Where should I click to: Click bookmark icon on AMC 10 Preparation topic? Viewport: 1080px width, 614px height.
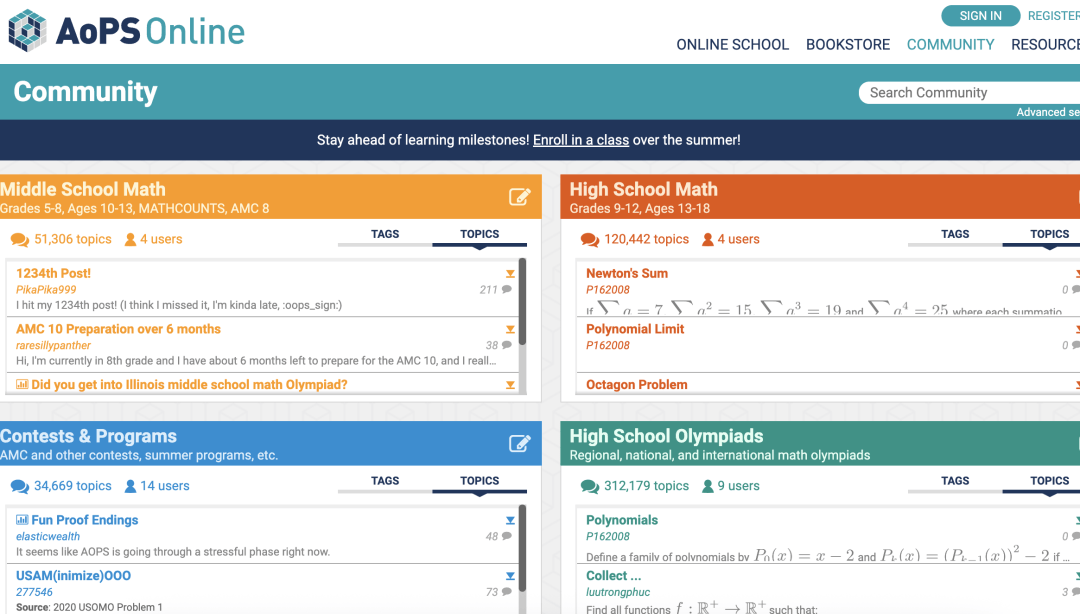(510, 329)
